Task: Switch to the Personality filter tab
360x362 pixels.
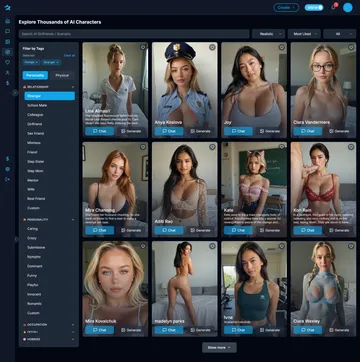Action: point(35,75)
